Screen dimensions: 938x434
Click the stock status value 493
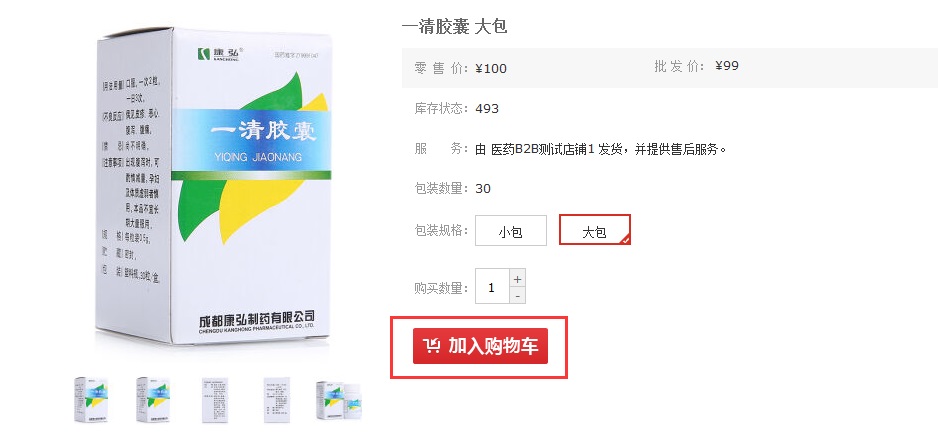(x=487, y=109)
